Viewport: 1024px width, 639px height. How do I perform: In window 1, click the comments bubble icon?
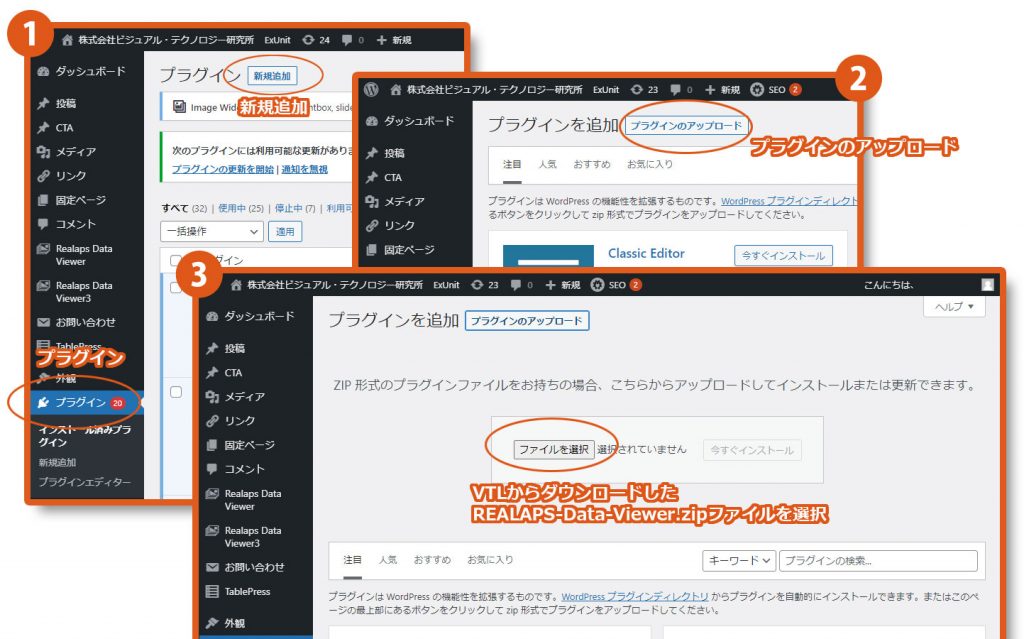tap(347, 40)
